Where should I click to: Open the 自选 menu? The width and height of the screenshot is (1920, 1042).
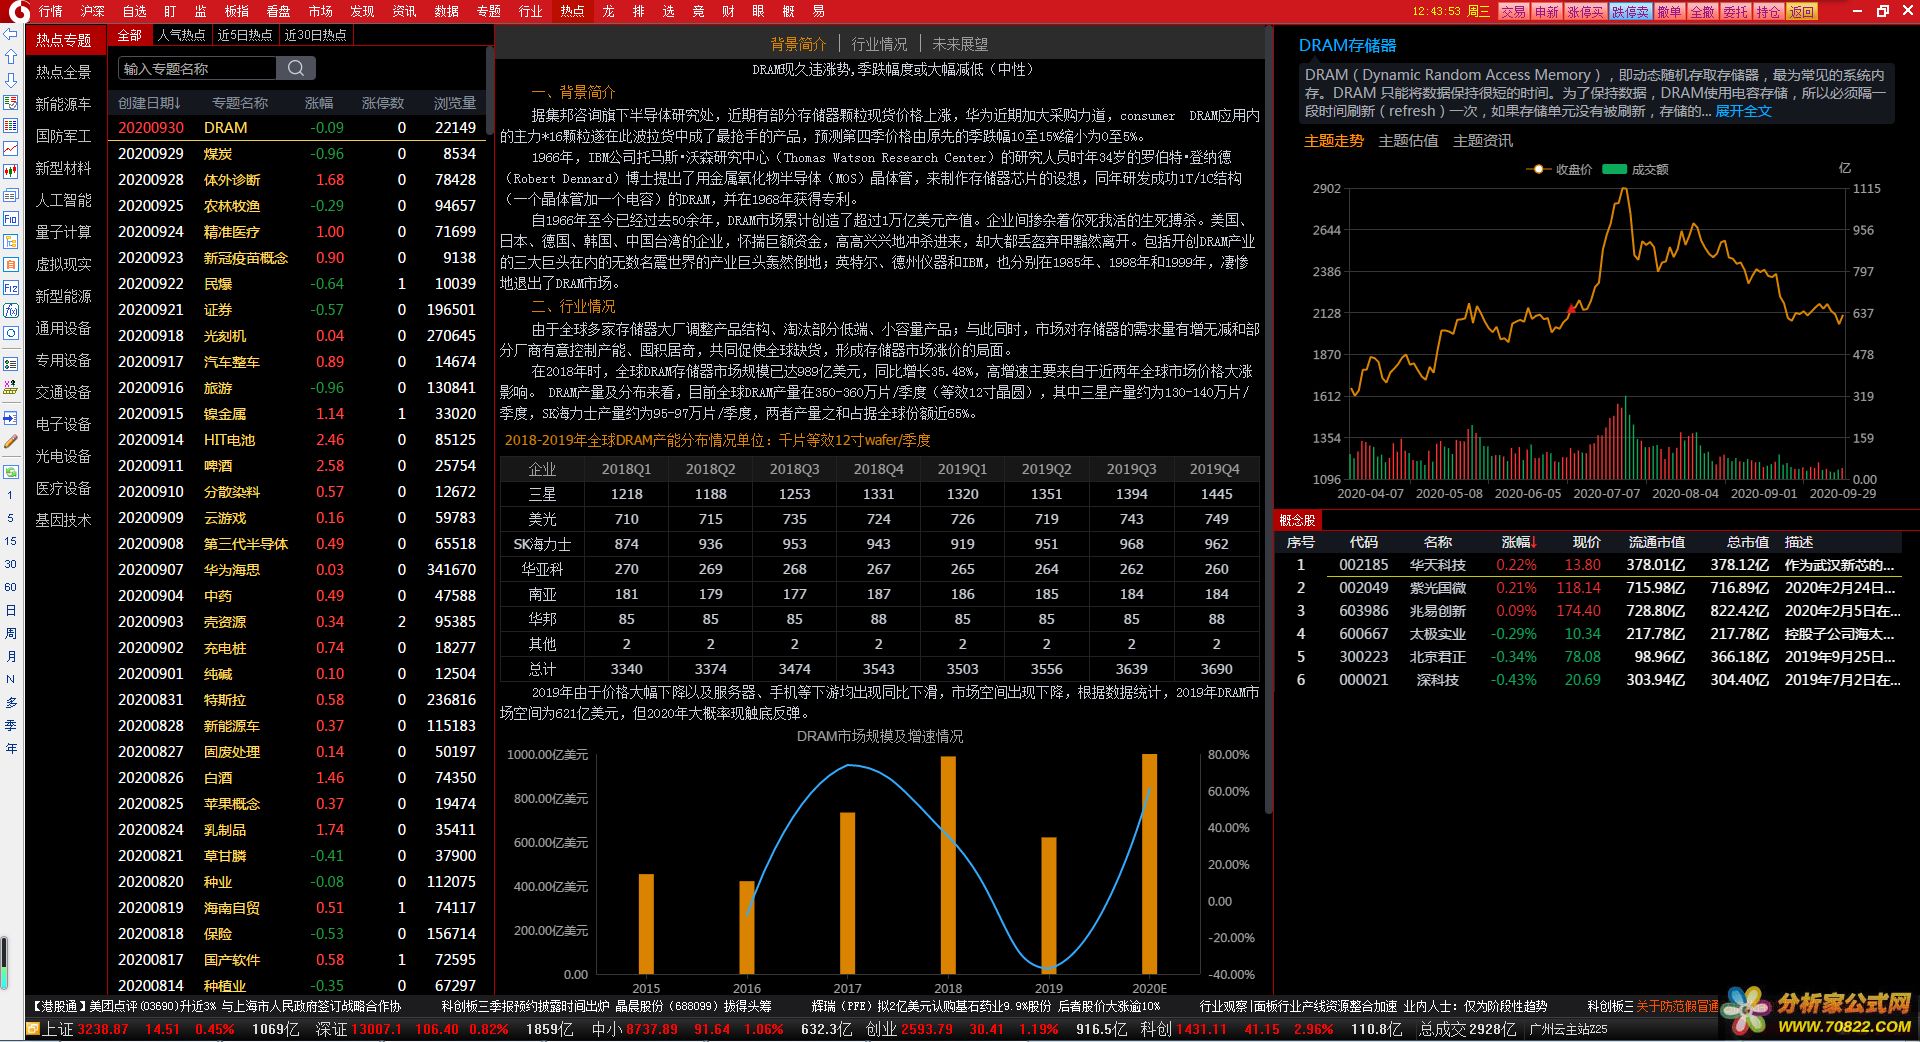[x=134, y=11]
